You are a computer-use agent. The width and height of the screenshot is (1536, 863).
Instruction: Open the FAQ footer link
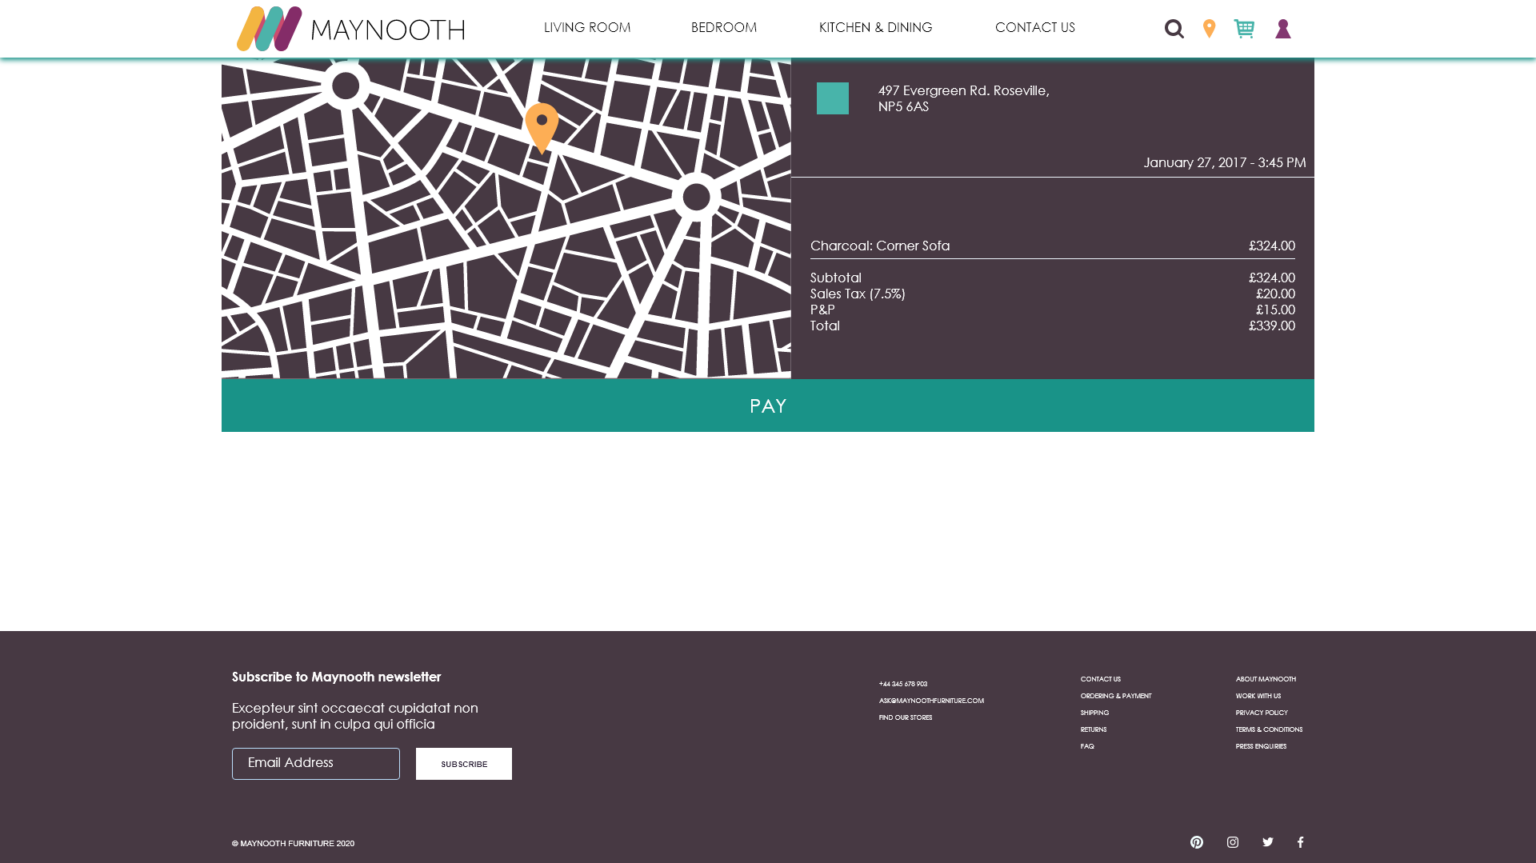[1087, 746]
